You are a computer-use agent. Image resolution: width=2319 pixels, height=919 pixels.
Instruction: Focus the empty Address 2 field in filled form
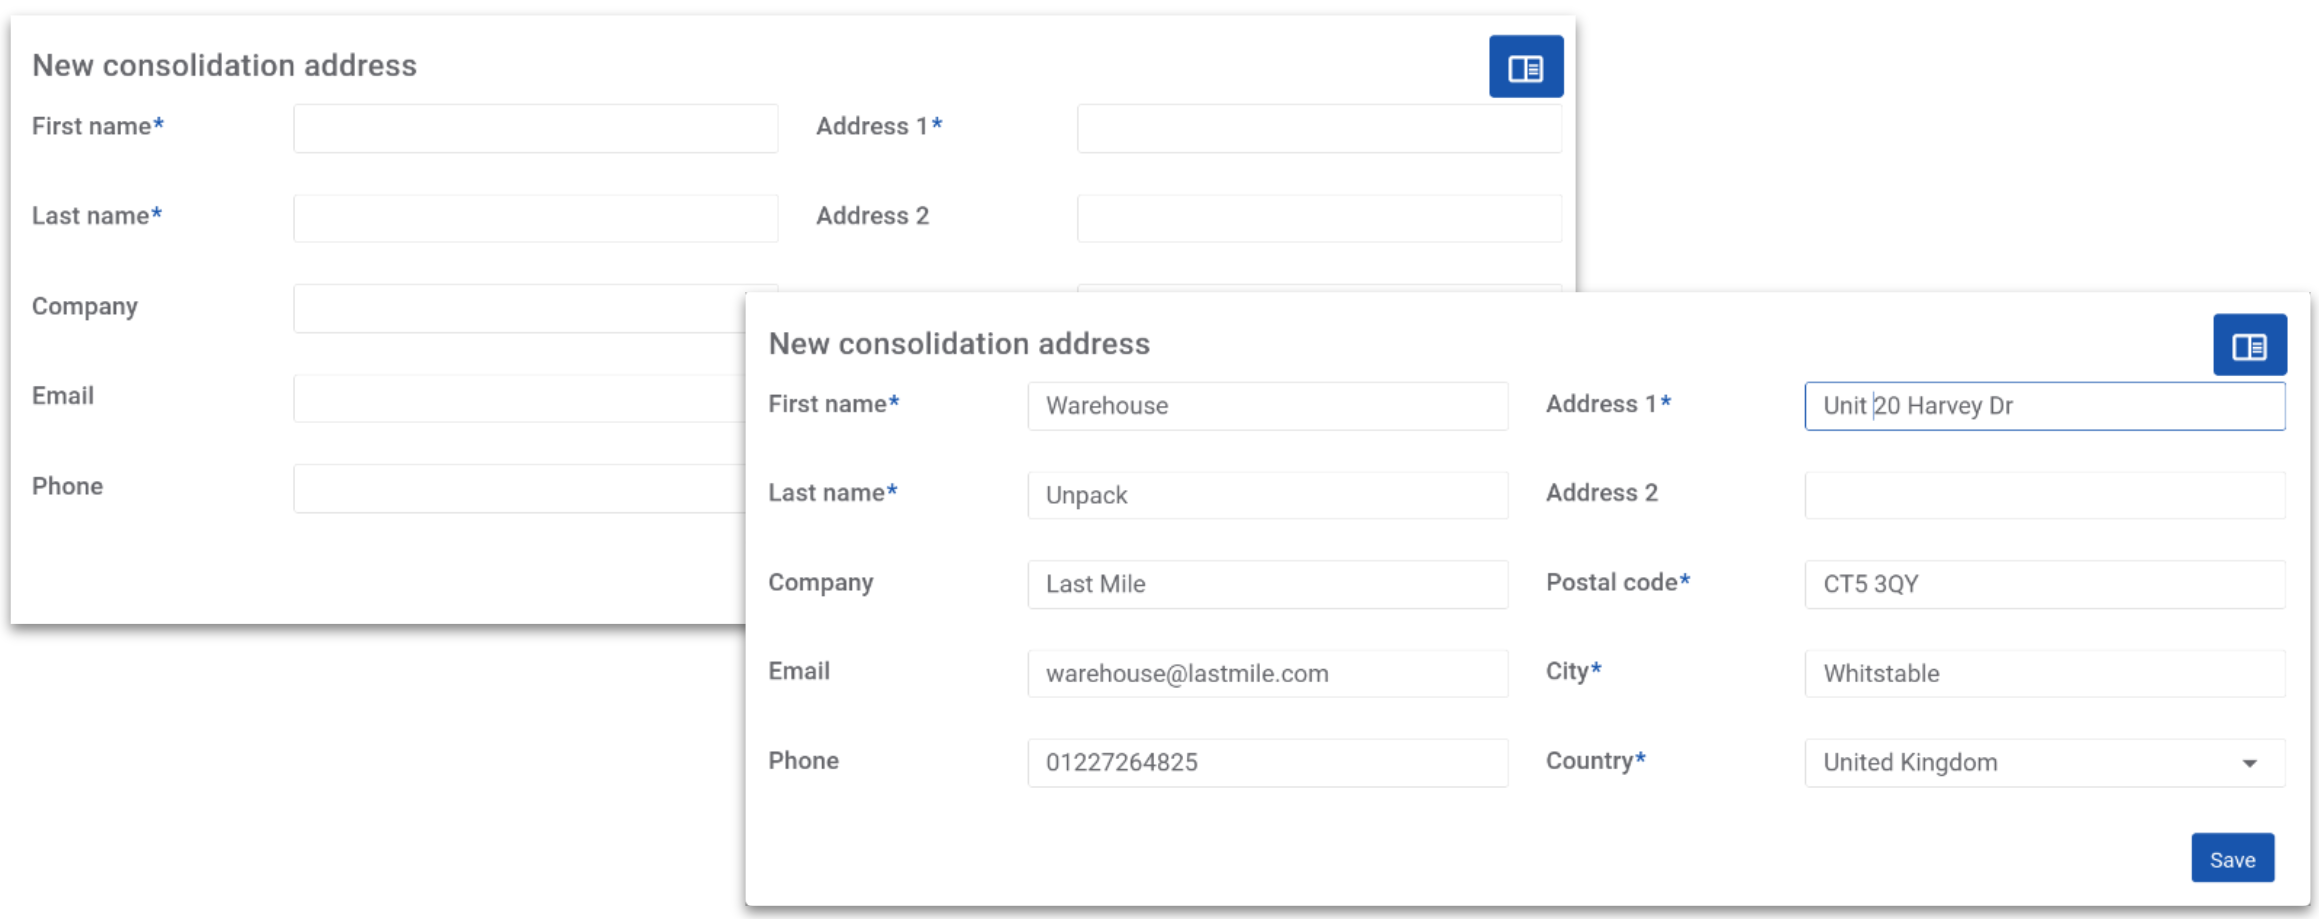2044,495
